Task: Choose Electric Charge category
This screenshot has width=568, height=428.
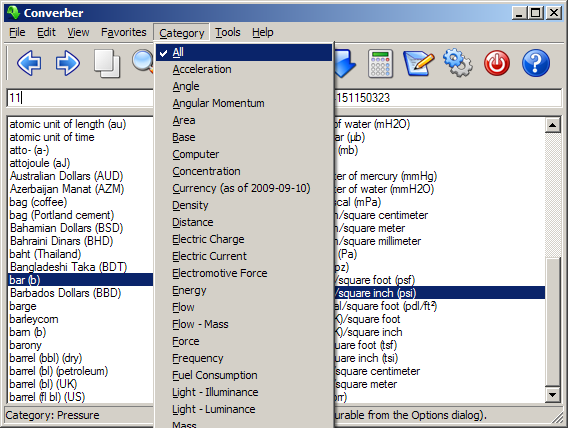Action: click(244, 239)
